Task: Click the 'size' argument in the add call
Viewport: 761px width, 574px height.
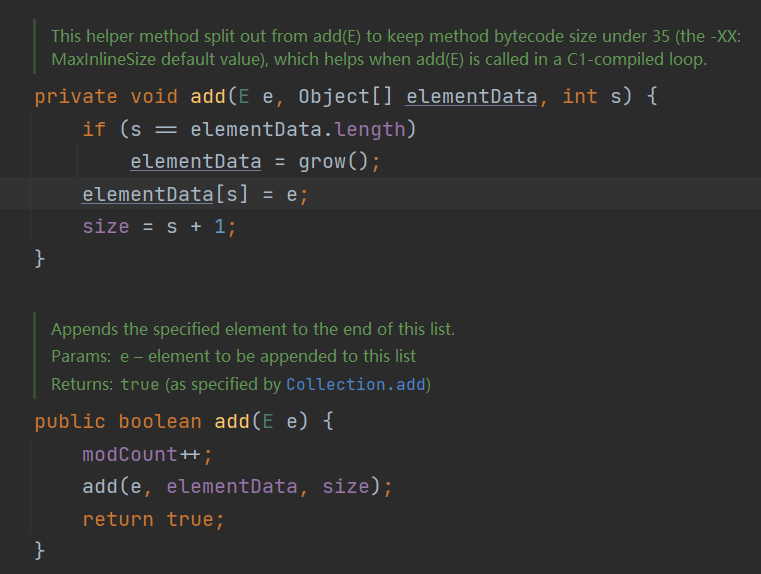Action: (x=346, y=487)
